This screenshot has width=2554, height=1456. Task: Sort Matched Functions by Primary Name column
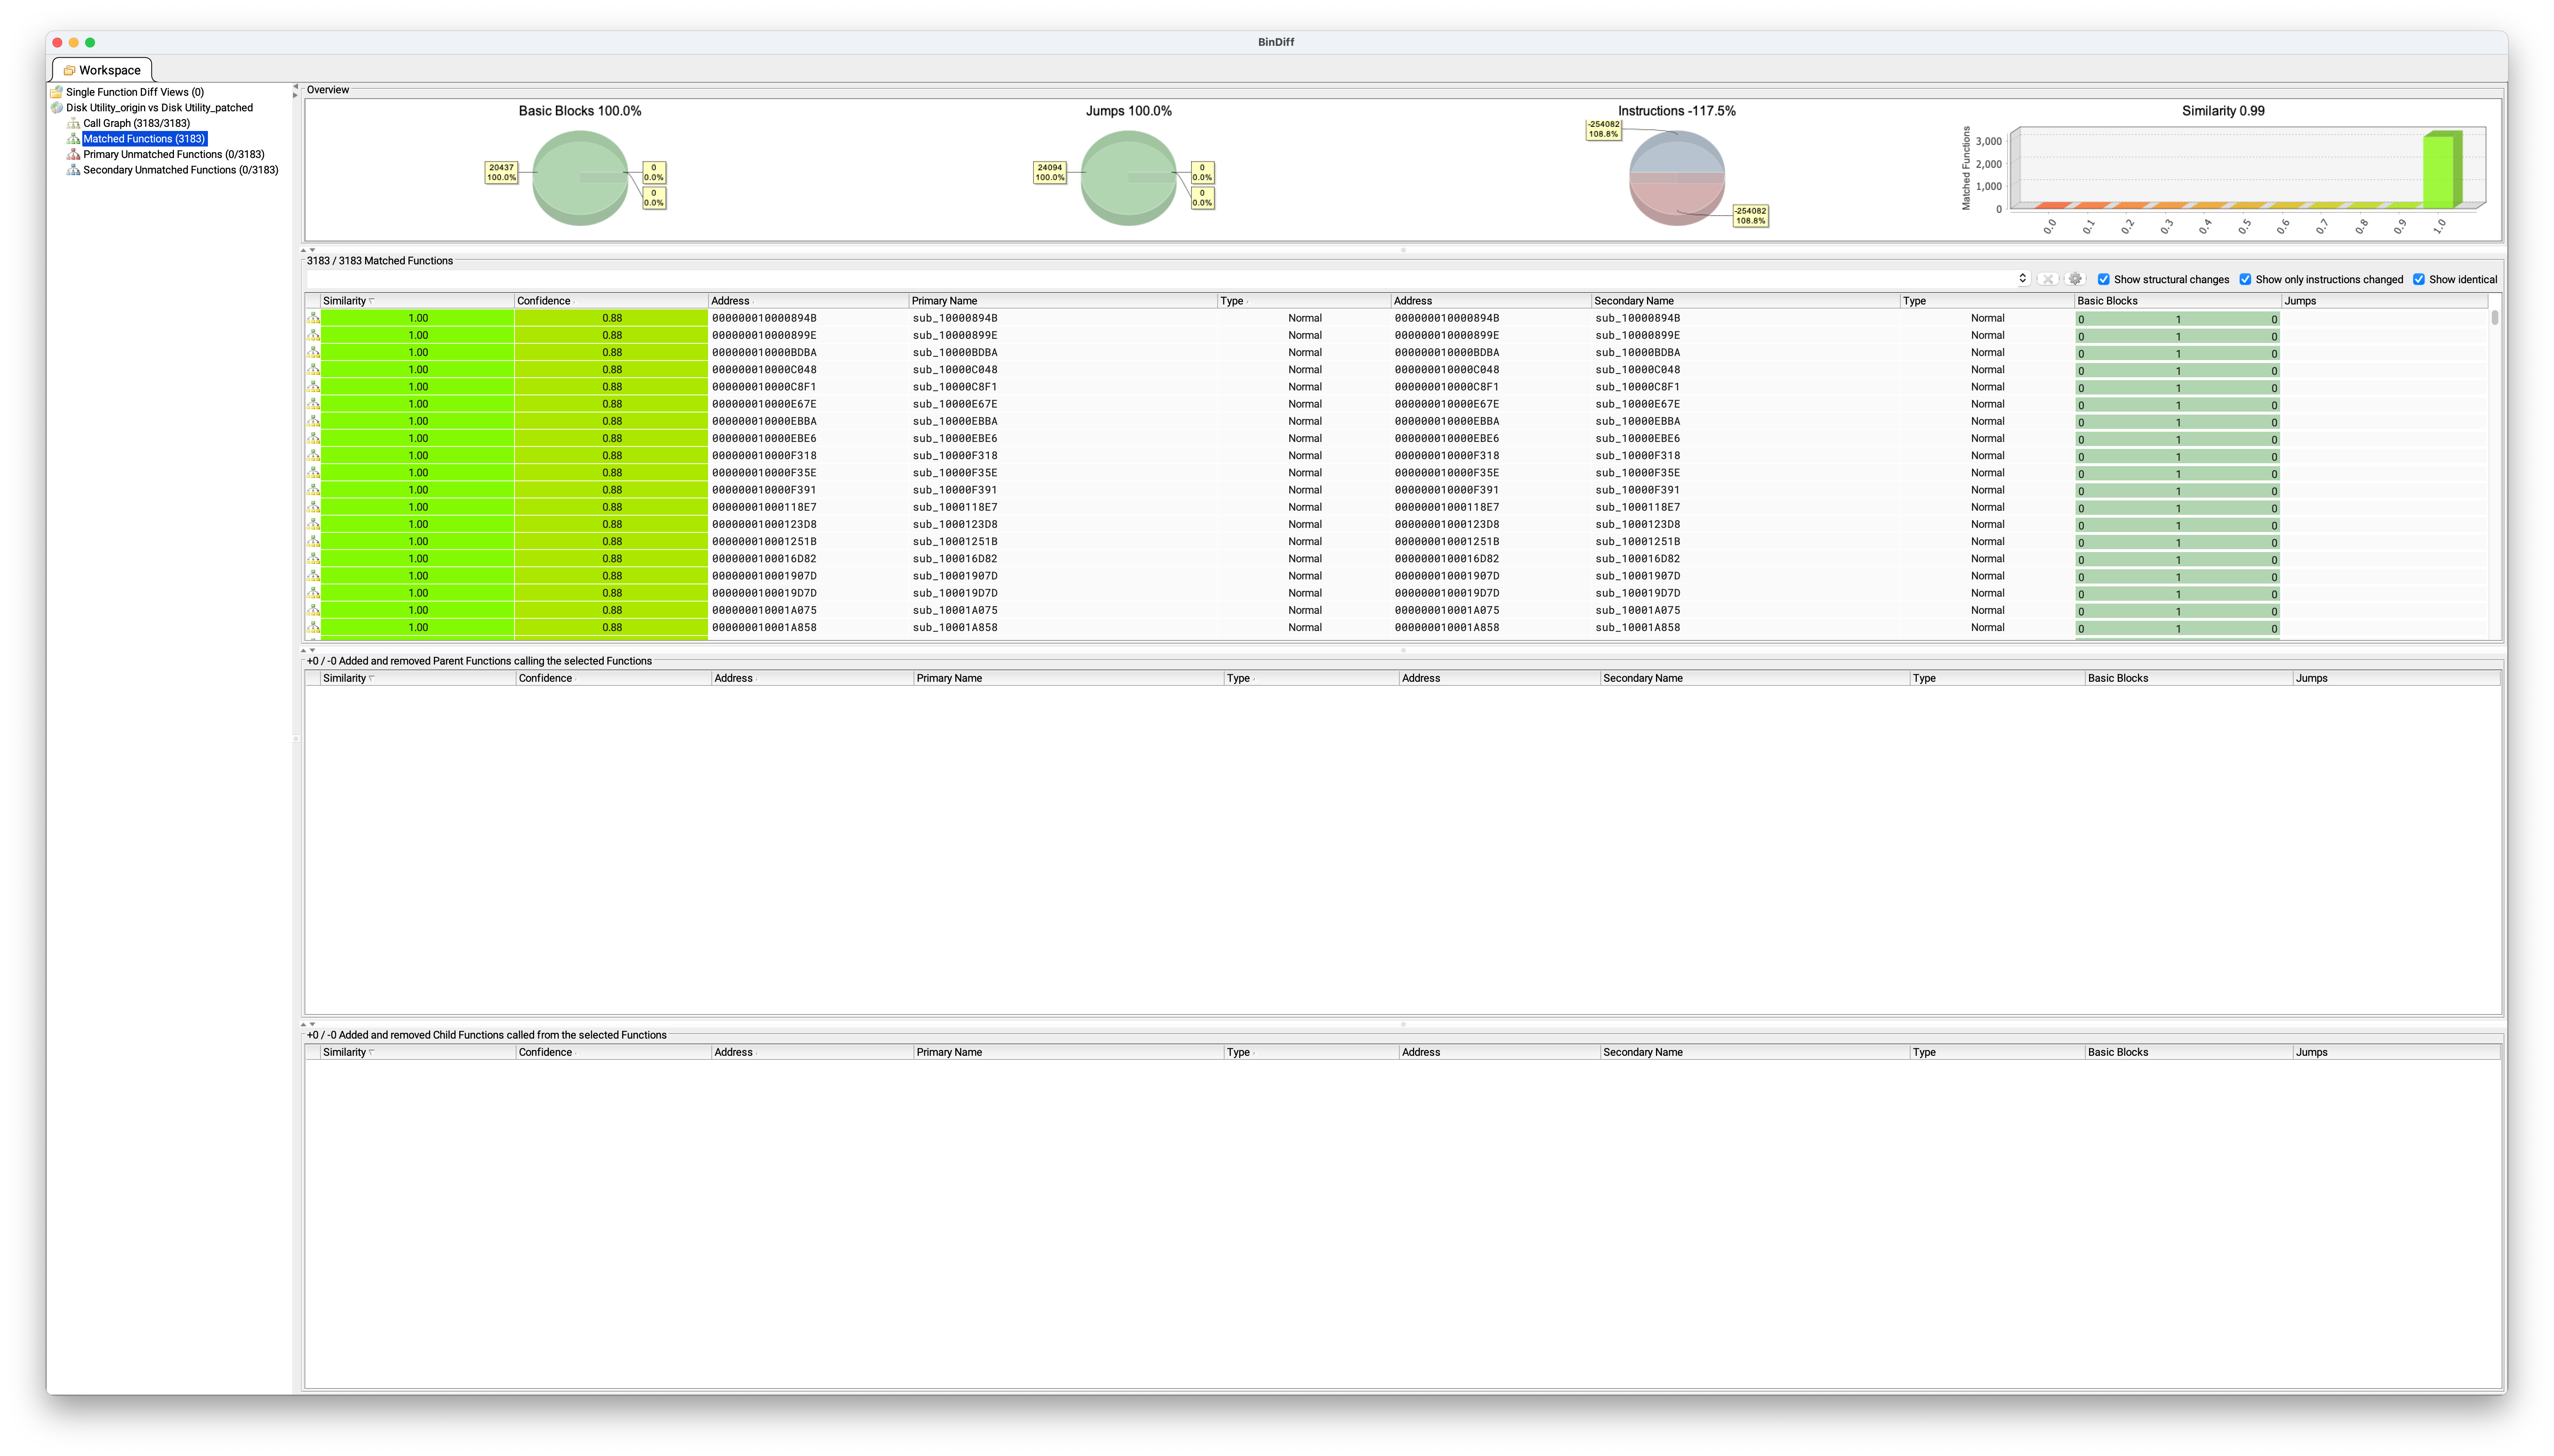tap(1062, 301)
